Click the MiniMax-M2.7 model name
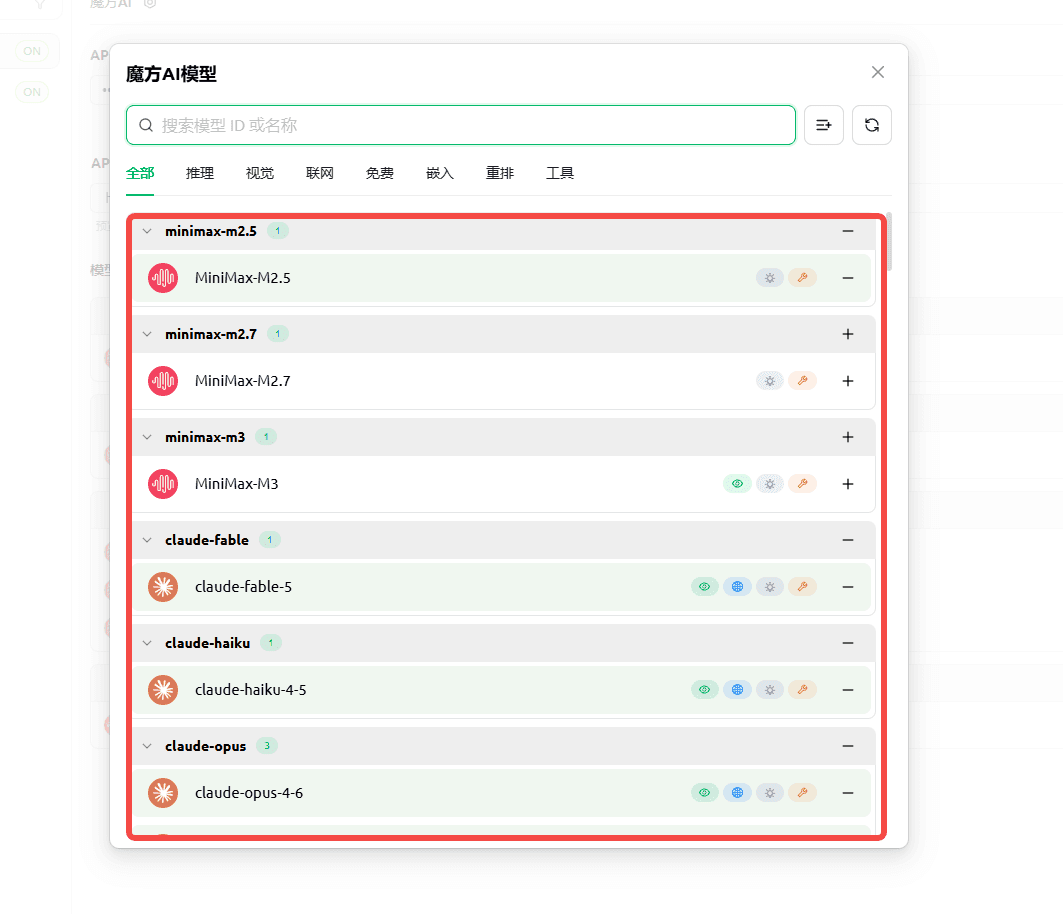The height and width of the screenshot is (914, 1063). (243, 381)
